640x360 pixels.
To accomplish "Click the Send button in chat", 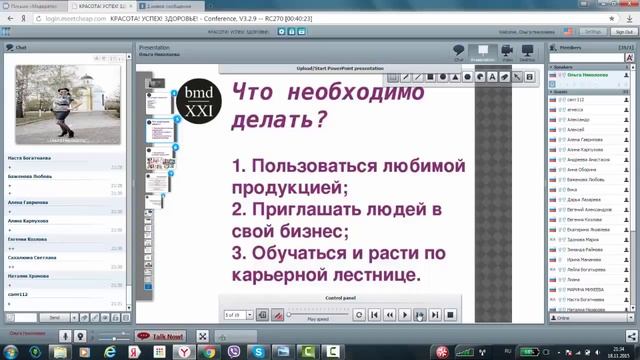I will (54, 318).
